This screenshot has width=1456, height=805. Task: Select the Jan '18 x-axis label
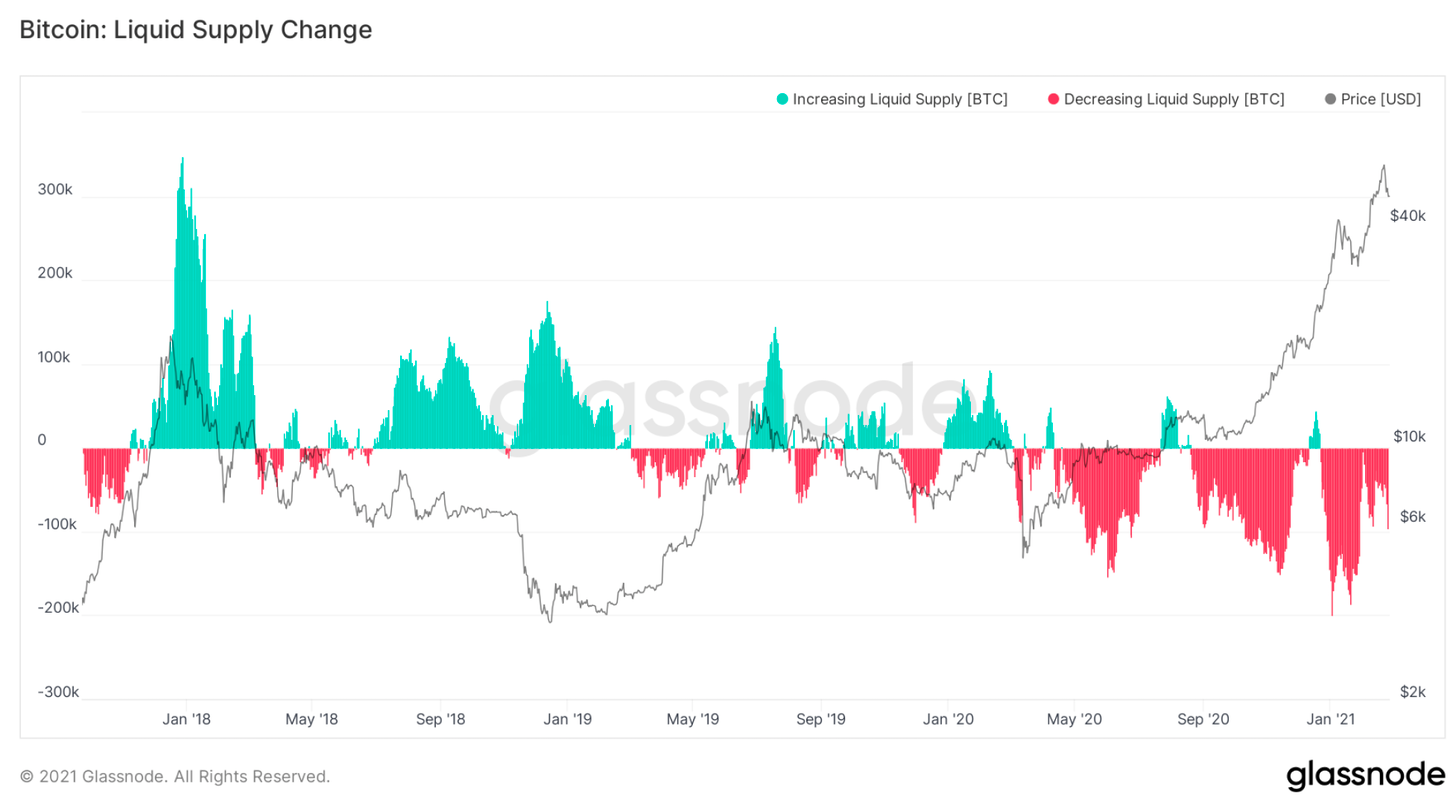(187, 719)
